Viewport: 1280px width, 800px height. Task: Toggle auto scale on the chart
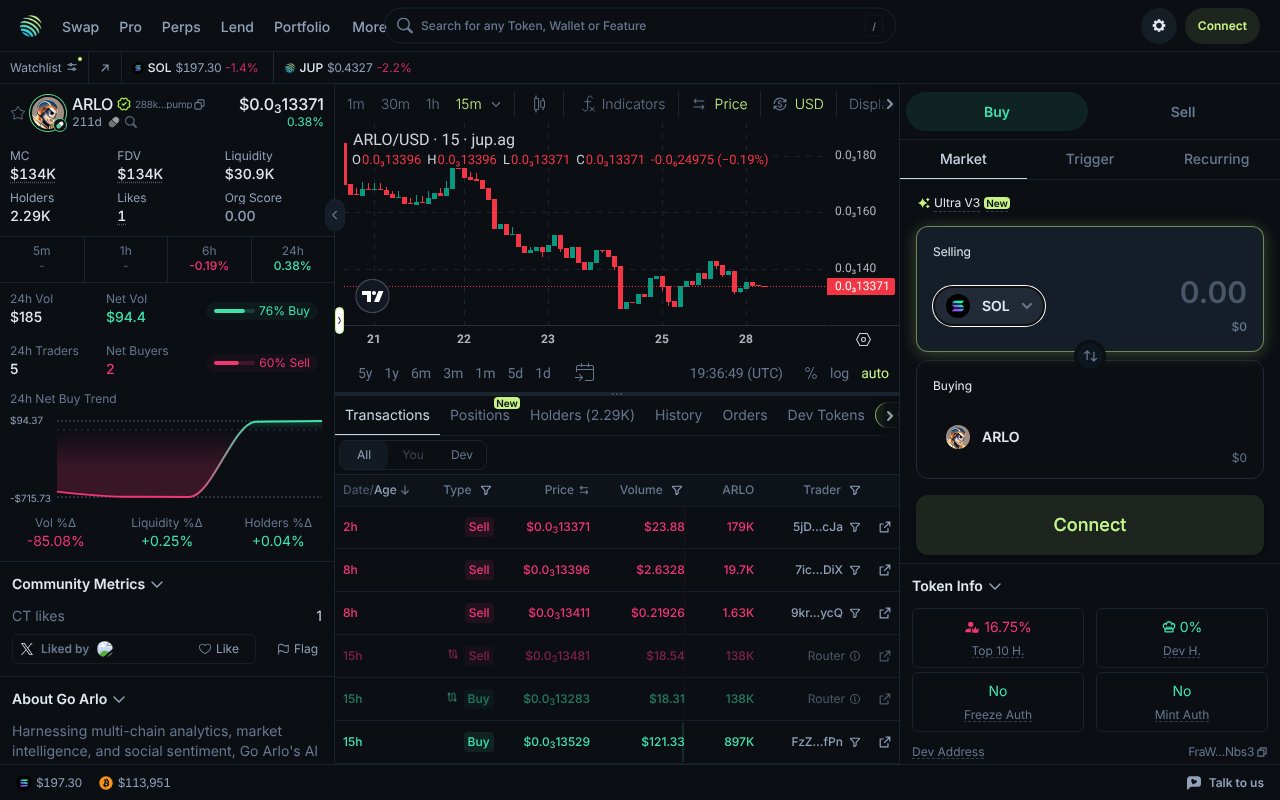[875, 373]
